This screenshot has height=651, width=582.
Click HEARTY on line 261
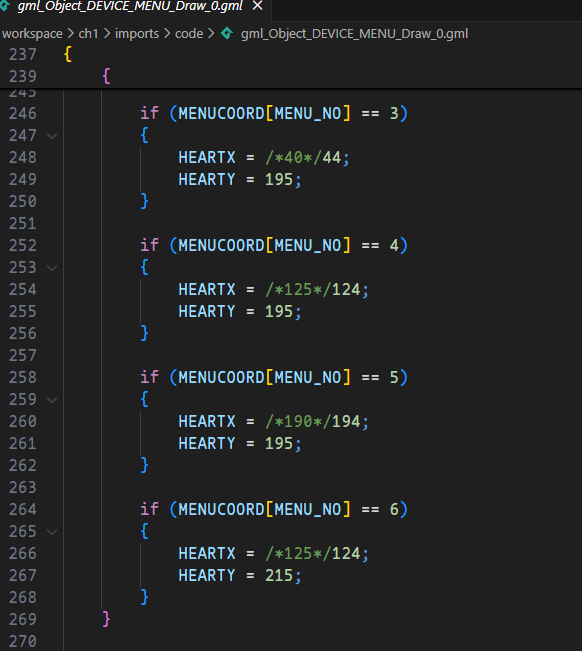pos(207,443)
